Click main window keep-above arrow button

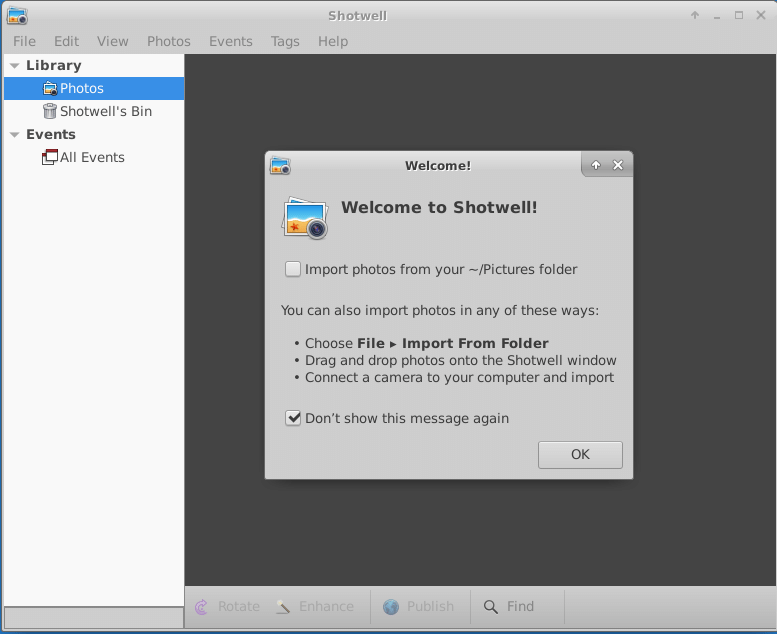[x=695, y=15]
